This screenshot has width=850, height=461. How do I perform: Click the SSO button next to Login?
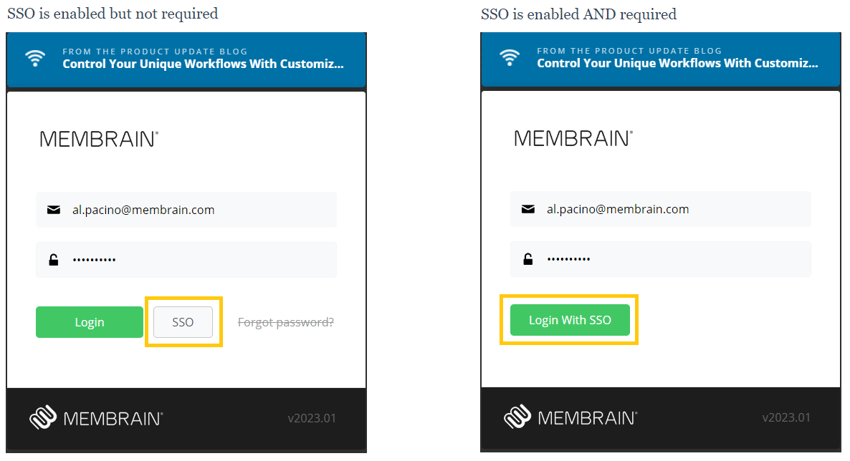[183, 322]
